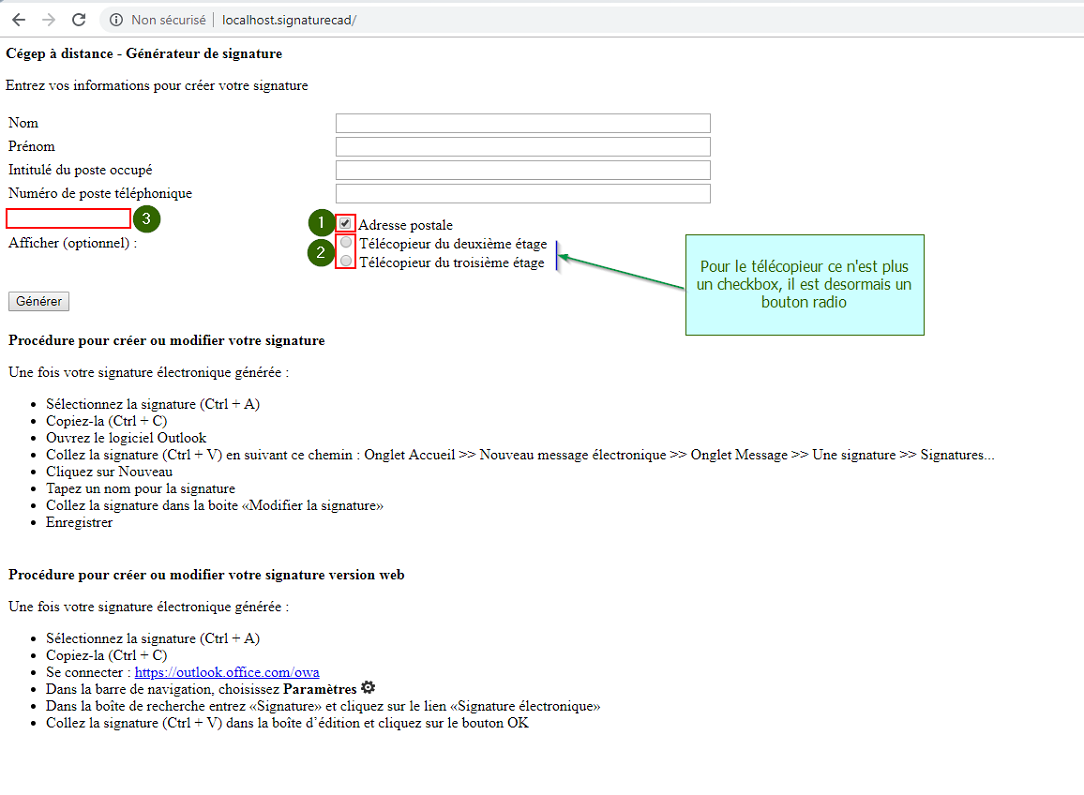Reload the page with the refresh icon
The height and width of the screenshot is (795, 1084).
[79, 20]
